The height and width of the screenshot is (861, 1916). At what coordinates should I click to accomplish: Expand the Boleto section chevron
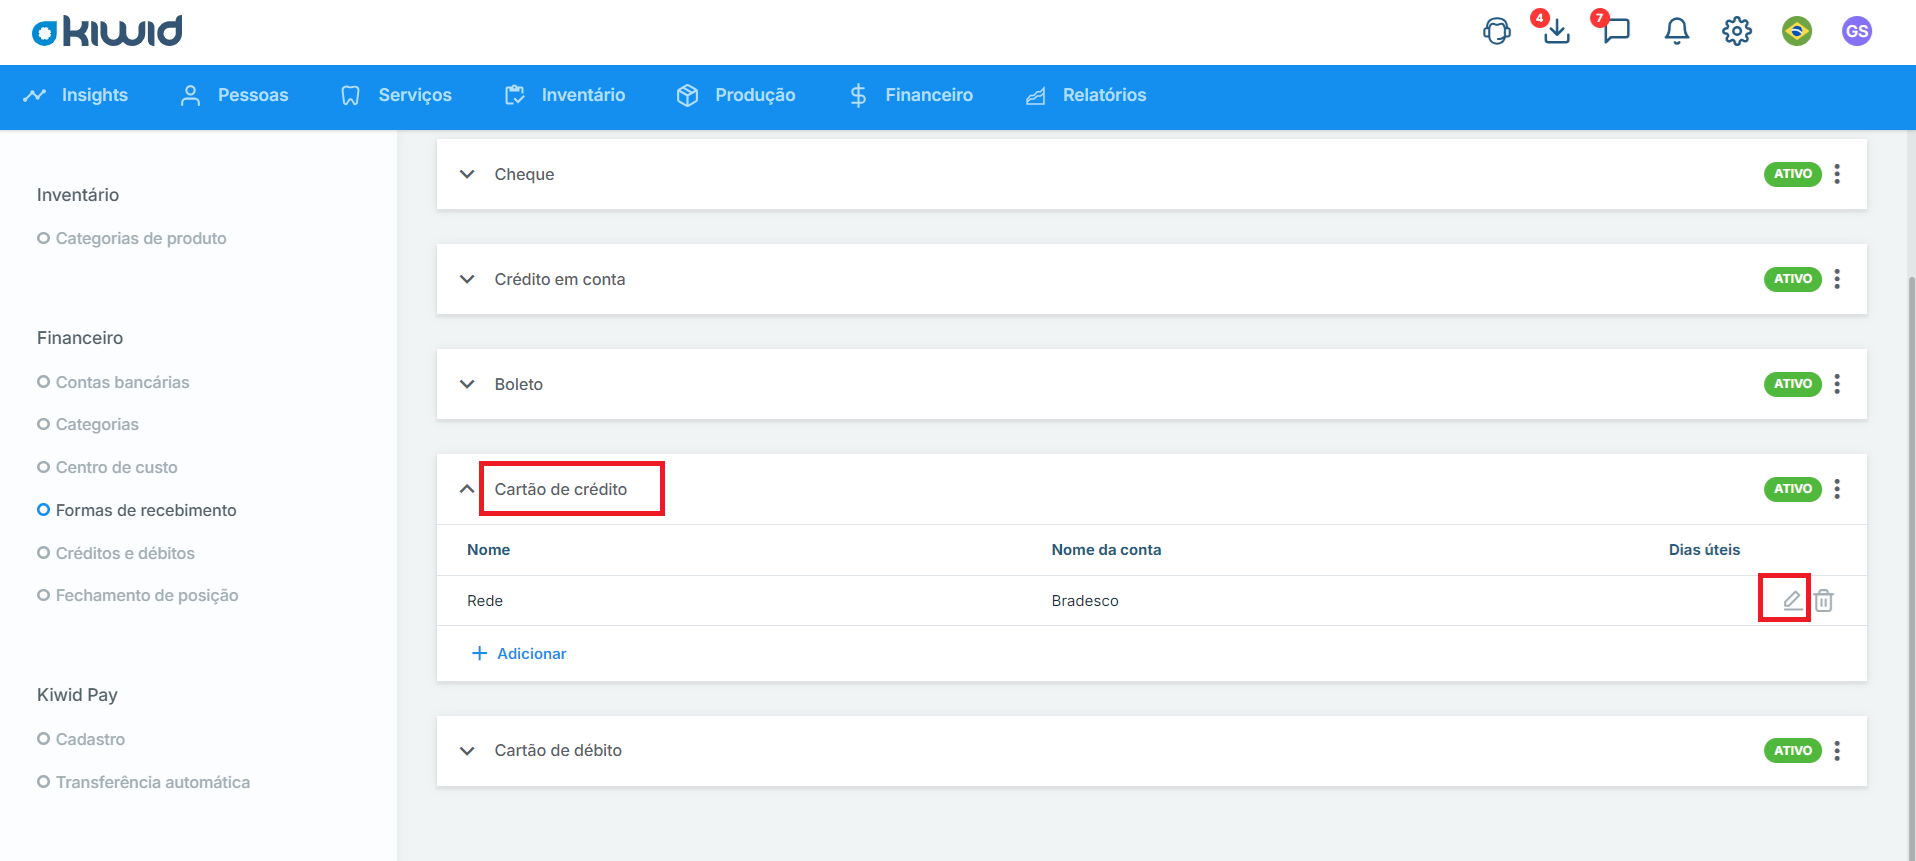(467, 384)
